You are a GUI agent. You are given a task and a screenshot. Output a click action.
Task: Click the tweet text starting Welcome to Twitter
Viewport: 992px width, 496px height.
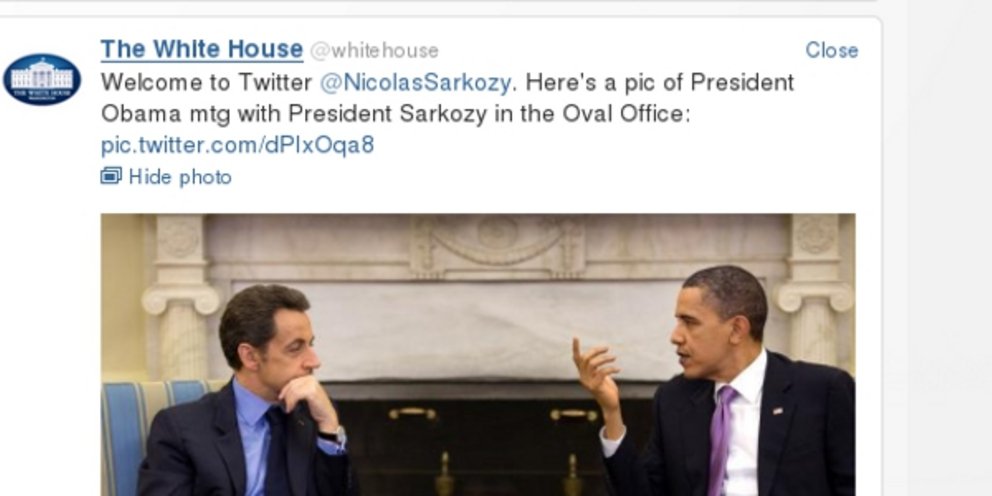pyautogui.click(x=447, y=114)
